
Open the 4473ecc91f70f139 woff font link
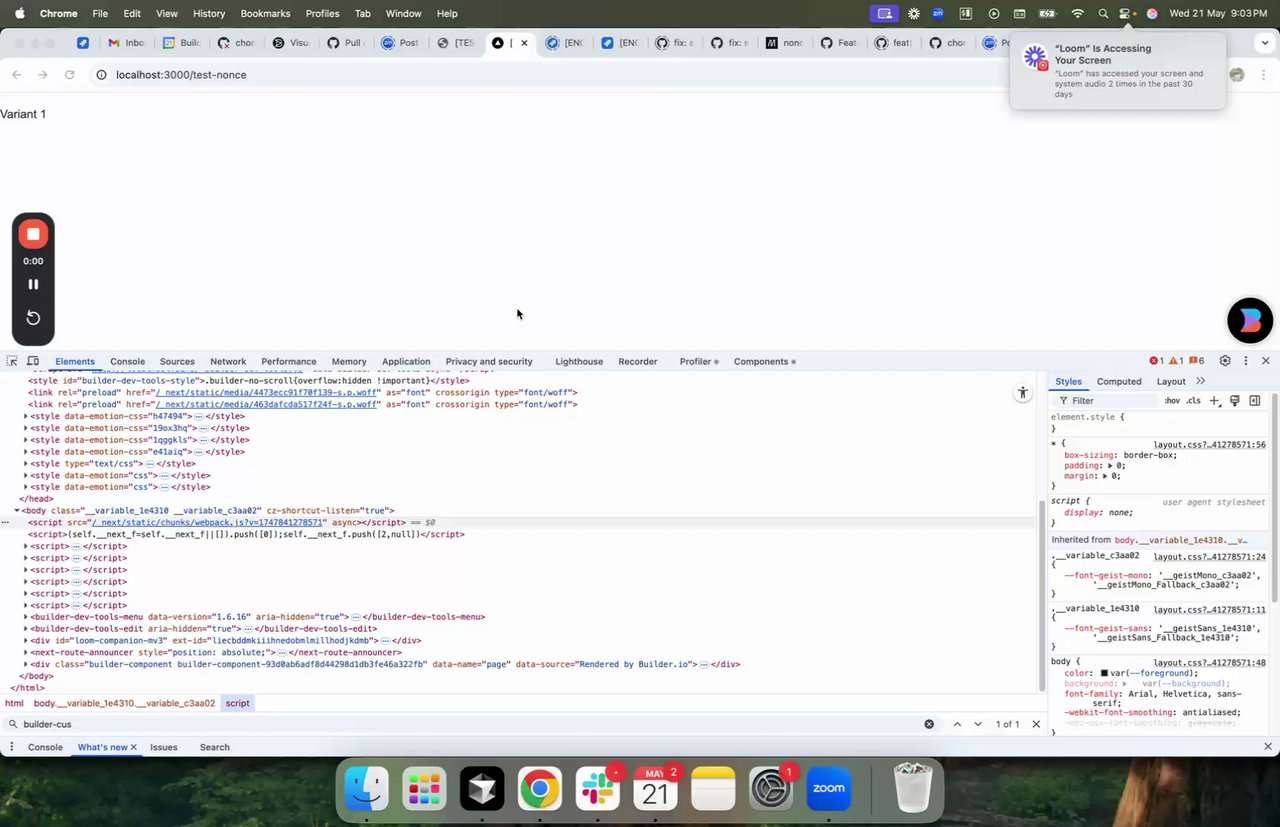tap(268, 393)
